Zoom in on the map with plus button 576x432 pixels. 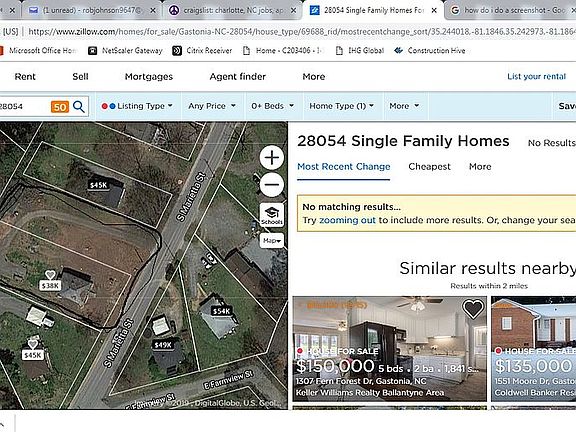tap(272, 158)
